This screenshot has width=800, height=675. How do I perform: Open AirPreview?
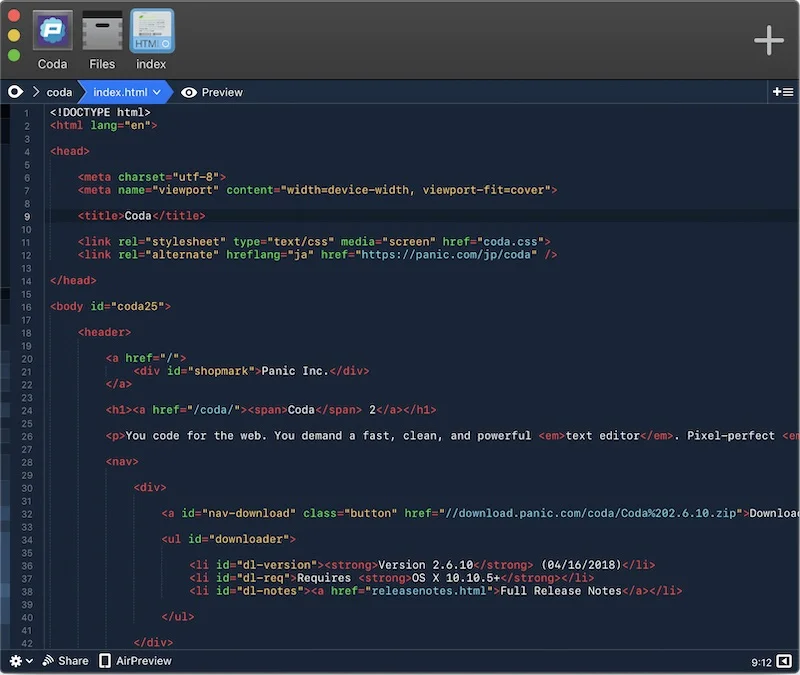(136, 661)
